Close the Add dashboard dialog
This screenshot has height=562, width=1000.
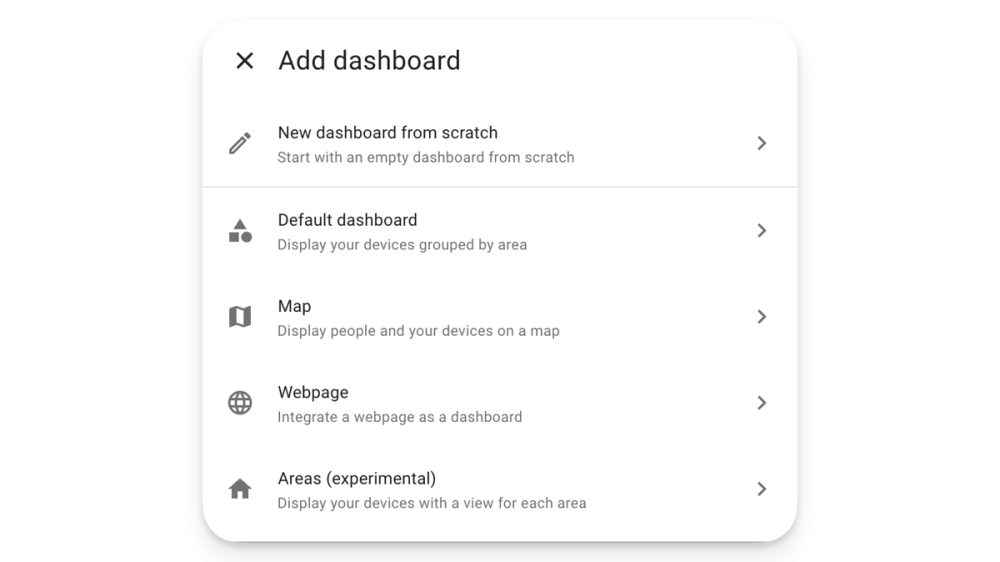tap(244, 61)
